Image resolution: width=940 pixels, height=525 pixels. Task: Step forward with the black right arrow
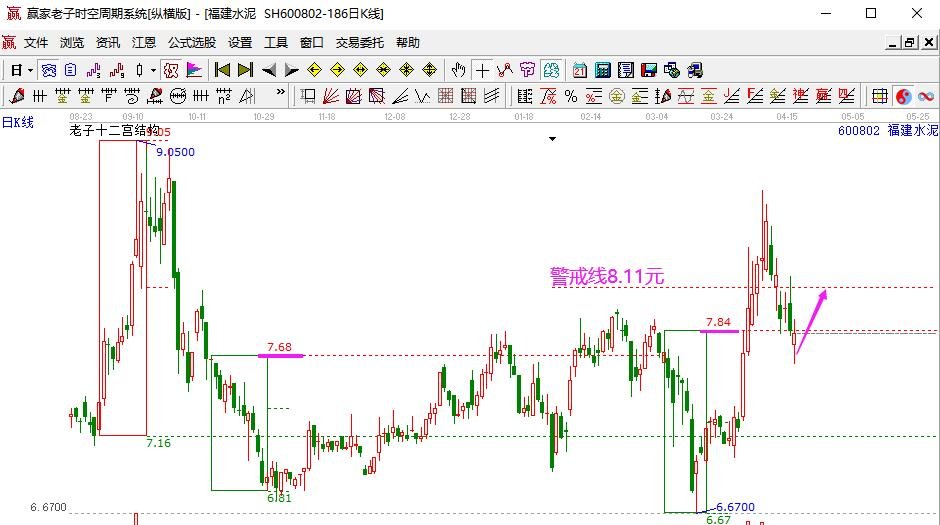[x=291, y=70]
